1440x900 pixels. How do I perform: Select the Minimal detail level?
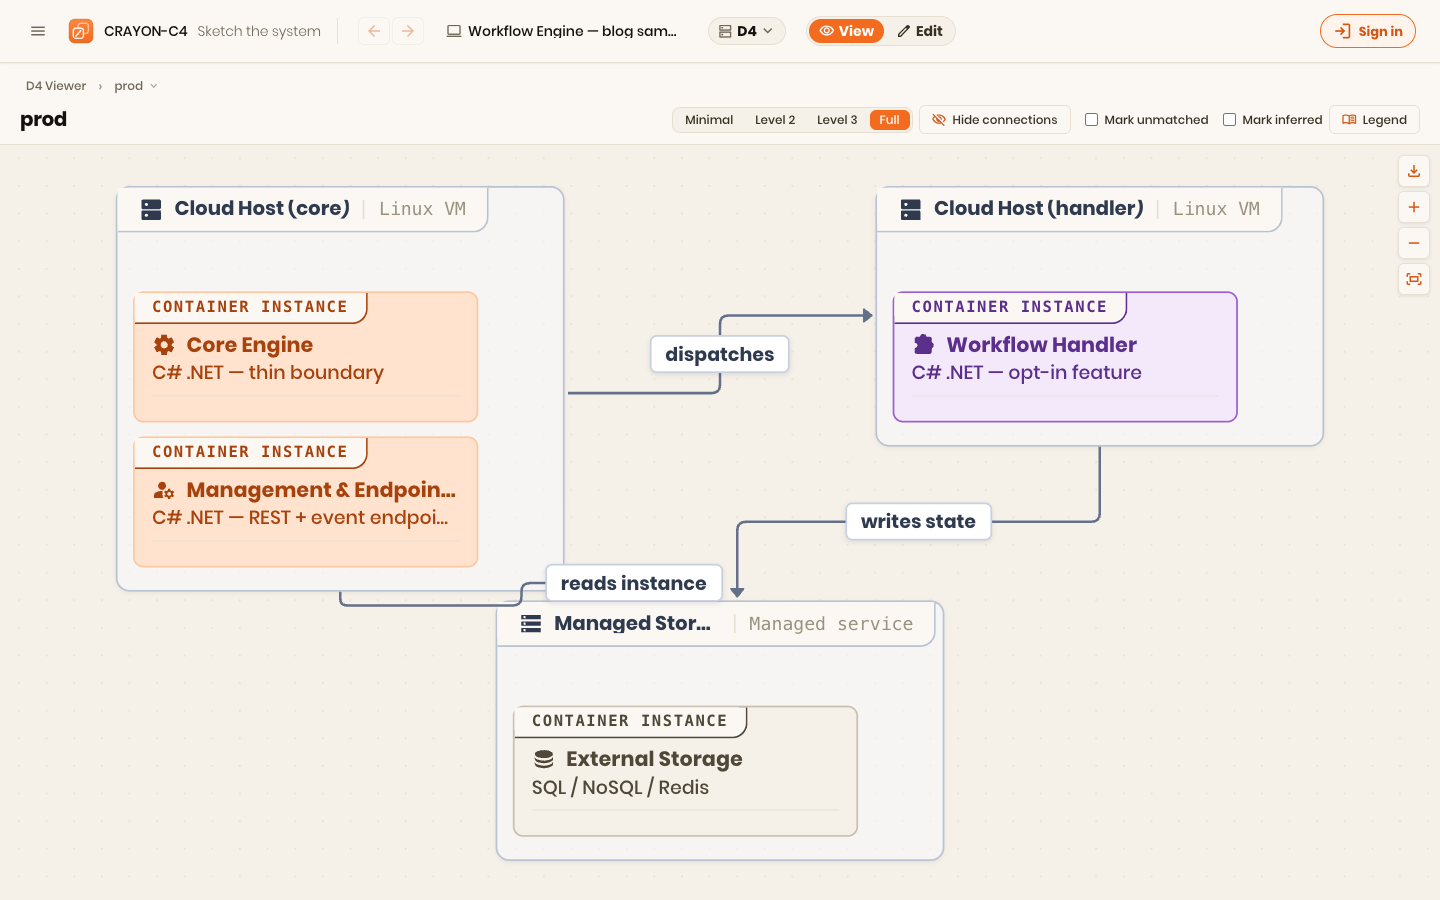pos(709,120)
